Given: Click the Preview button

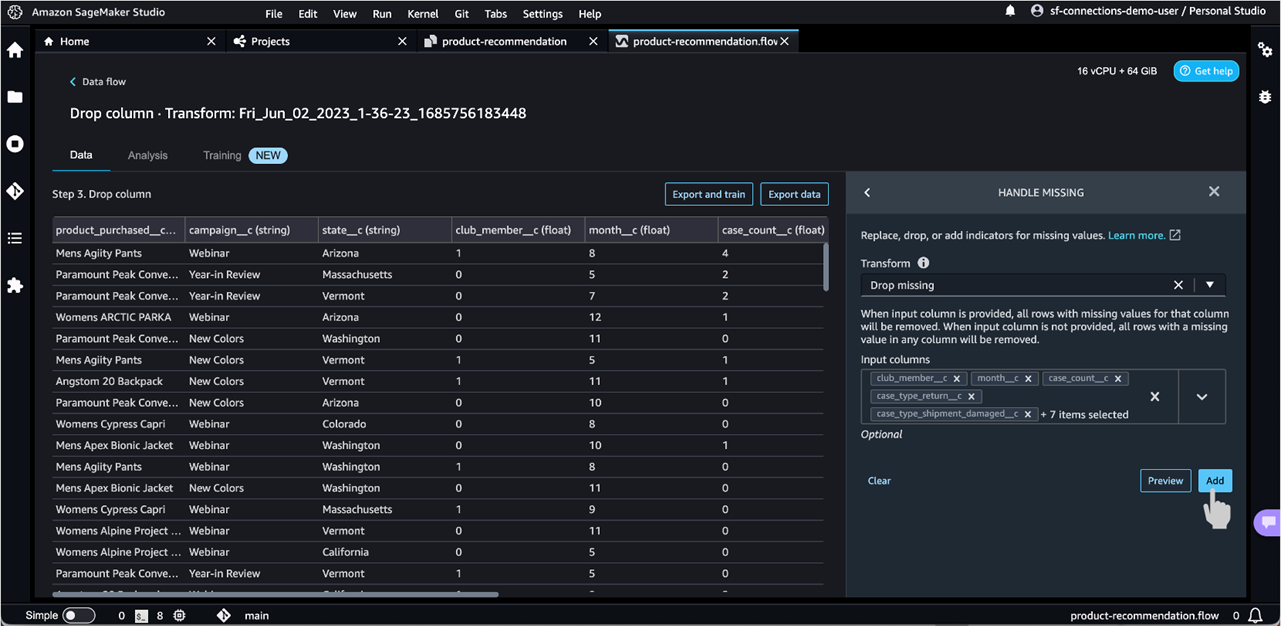Looking at the screenshot, I should (x=1165, y=481).
